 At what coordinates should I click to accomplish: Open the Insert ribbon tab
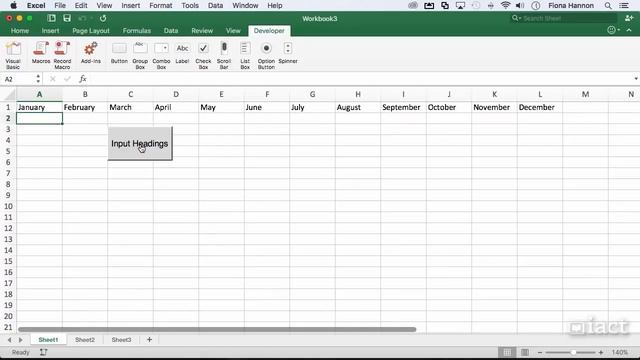(x=50, y=31)
